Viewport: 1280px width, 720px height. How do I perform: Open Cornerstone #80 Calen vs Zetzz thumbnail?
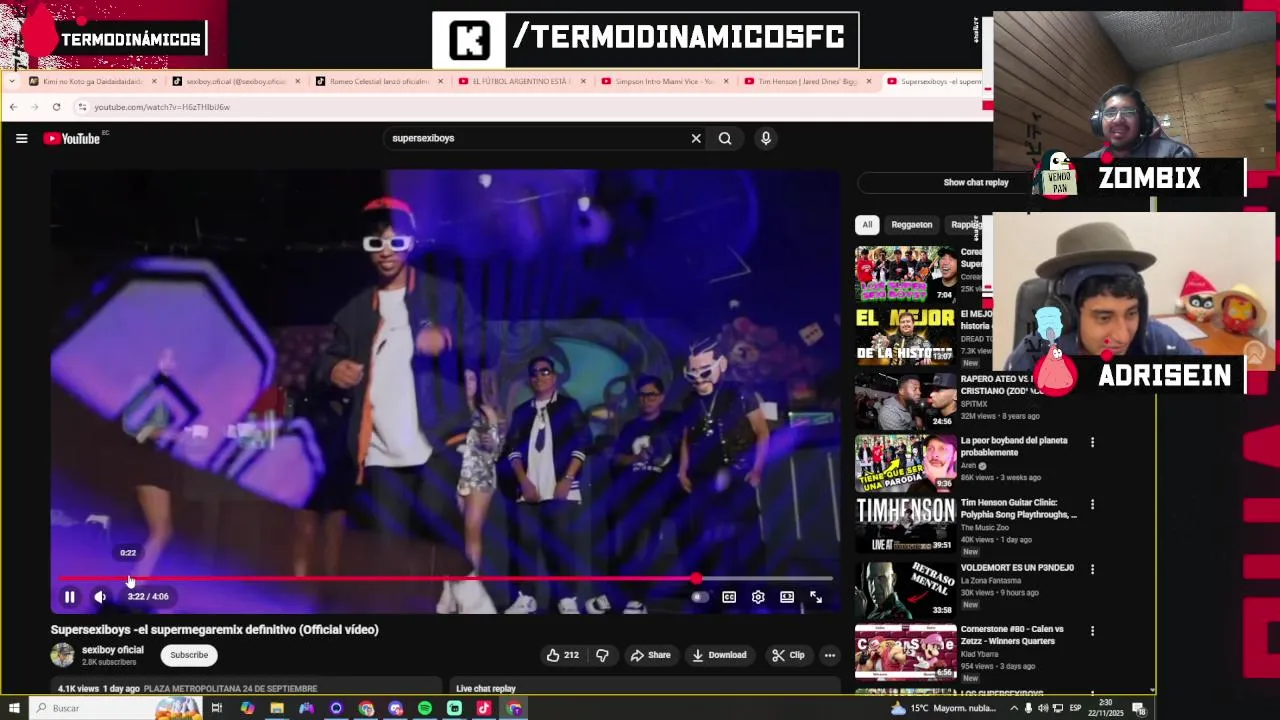click(905, 651)
